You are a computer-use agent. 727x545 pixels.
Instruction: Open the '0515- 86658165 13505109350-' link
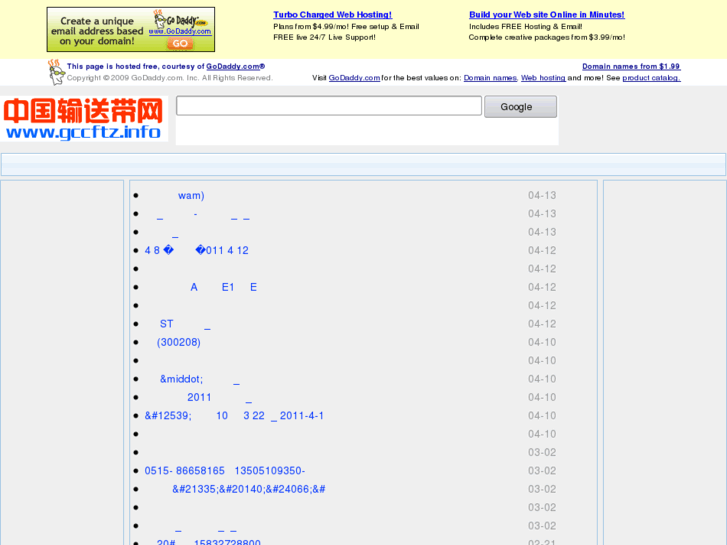[x=225, y=471]
